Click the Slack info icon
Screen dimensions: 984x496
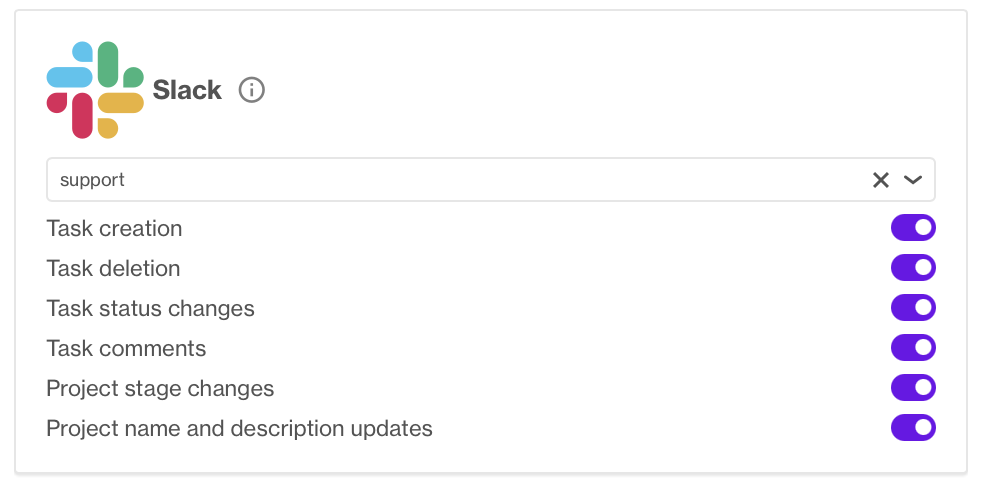[252, 90]
